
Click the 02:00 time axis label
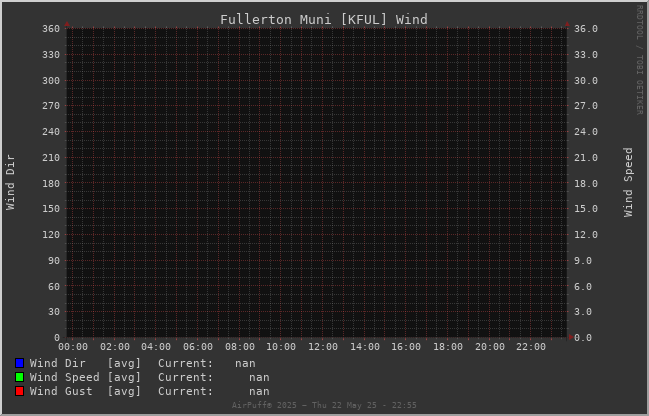click(x=115, y=346)
